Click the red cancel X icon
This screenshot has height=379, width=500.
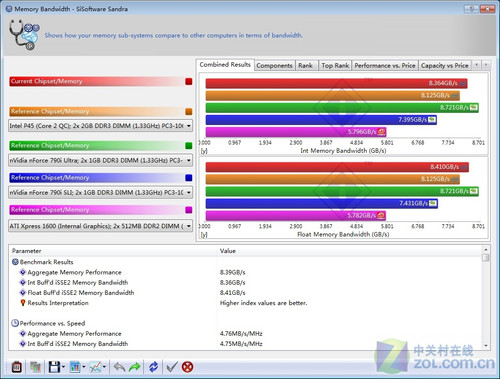pos(188,367)
